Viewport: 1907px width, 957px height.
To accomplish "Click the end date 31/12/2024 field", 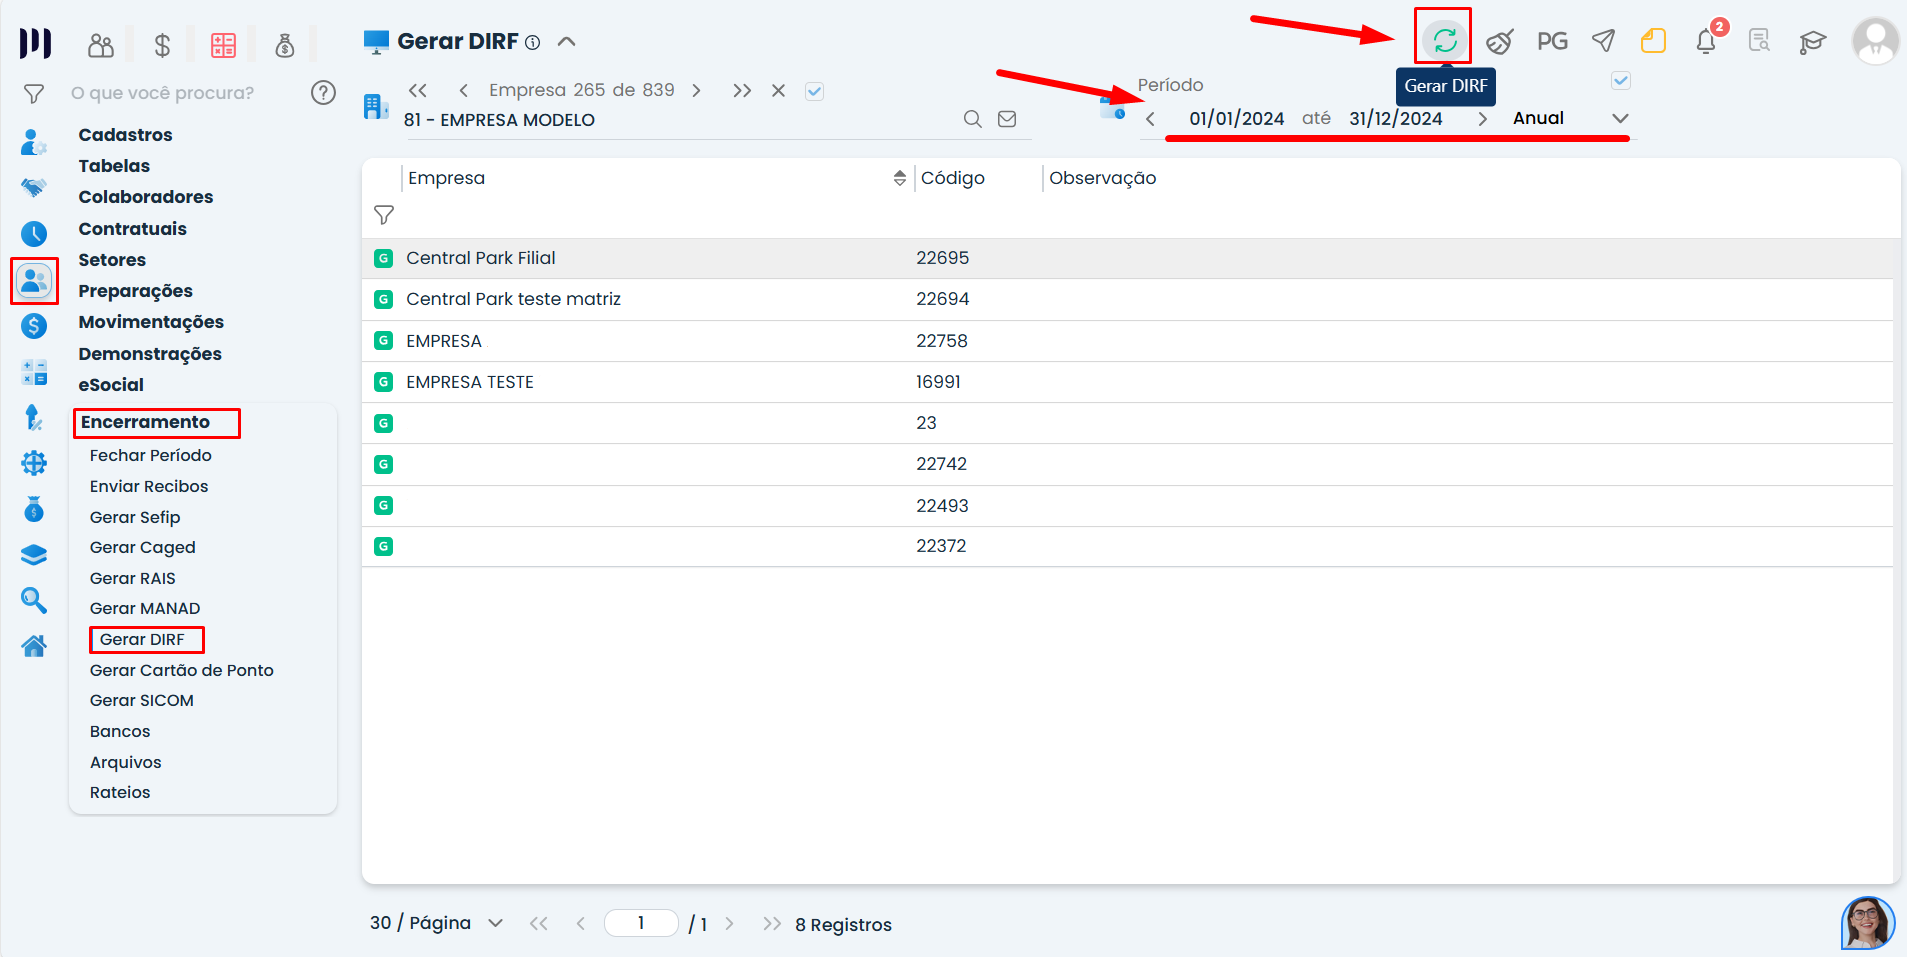I will click(x=1396, y=119).
